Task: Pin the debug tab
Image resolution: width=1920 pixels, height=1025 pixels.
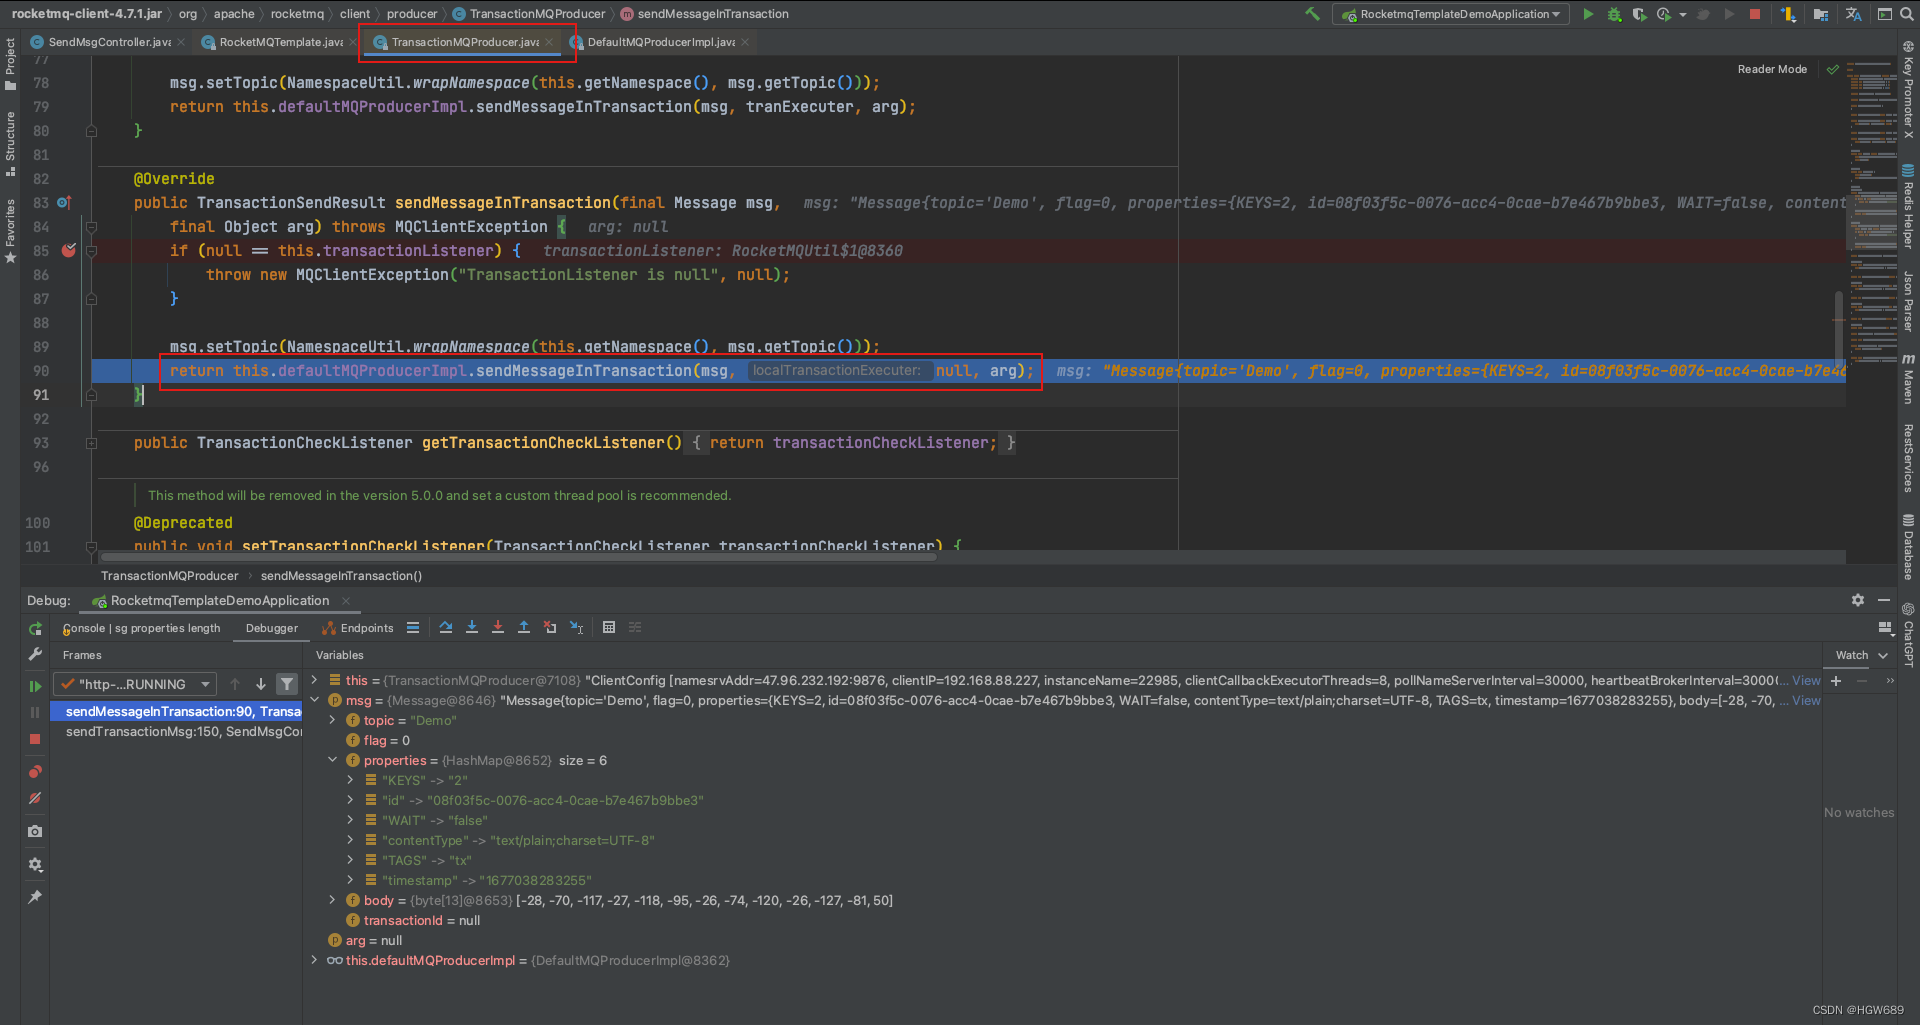Action: coord(35,897)
